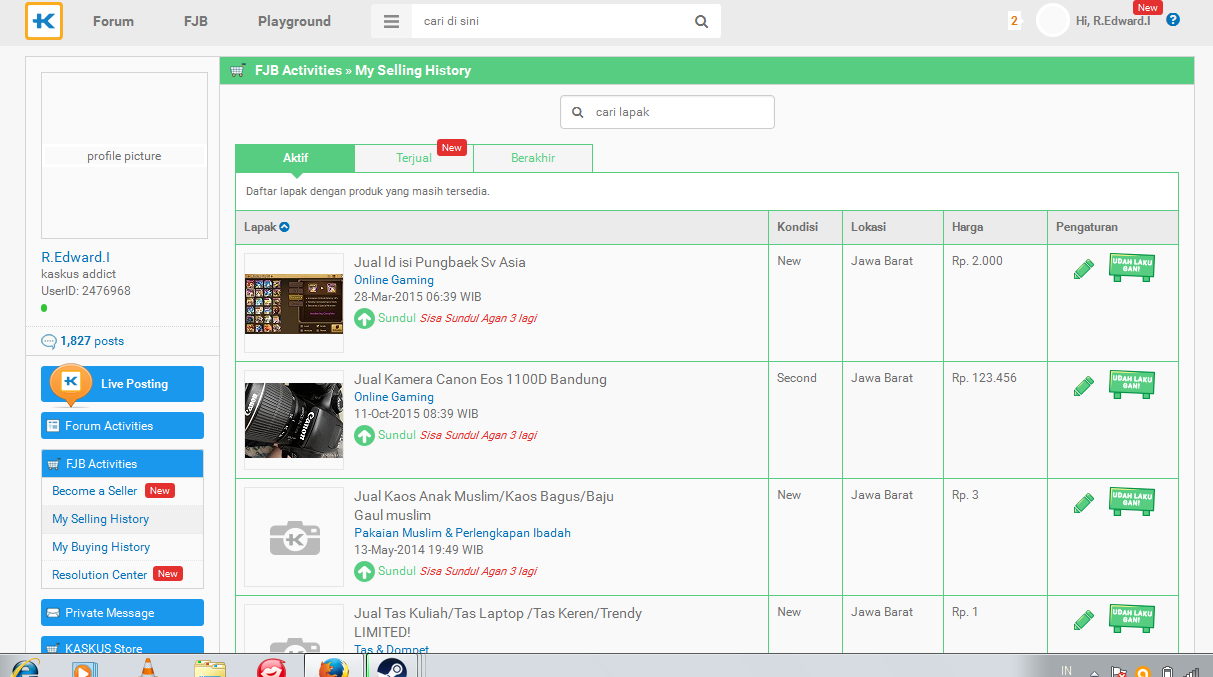Open Pakaian Muslim & Perlengkapan Ibadah category
This screenshot has height=677, width=1213.
coord(462,533)
